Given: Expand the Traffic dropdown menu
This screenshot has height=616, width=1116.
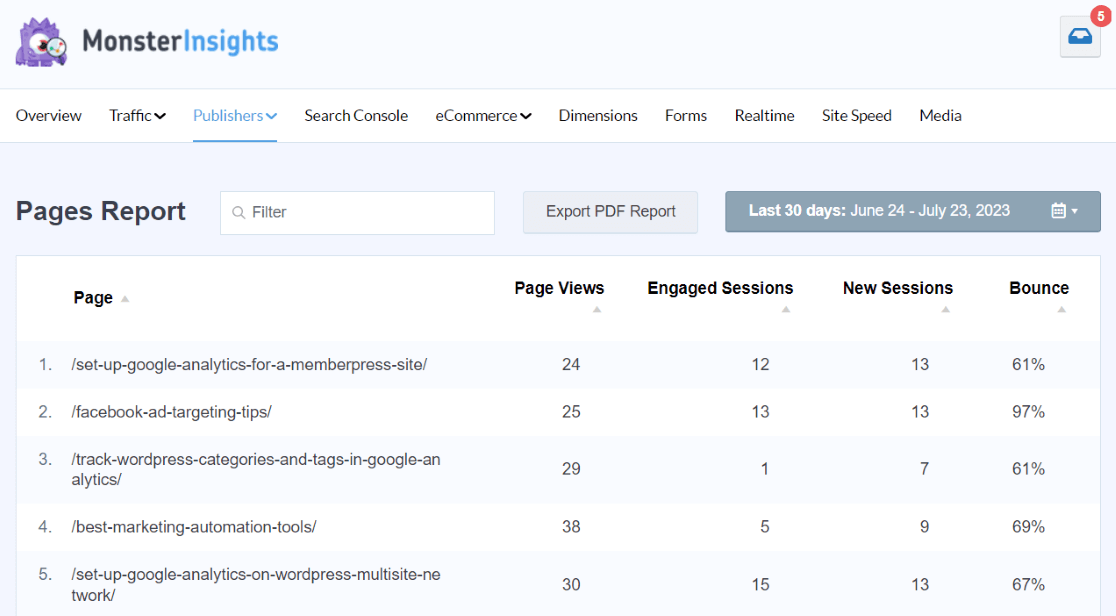Looking at the screenshot, I should click(x=137, y=115).
